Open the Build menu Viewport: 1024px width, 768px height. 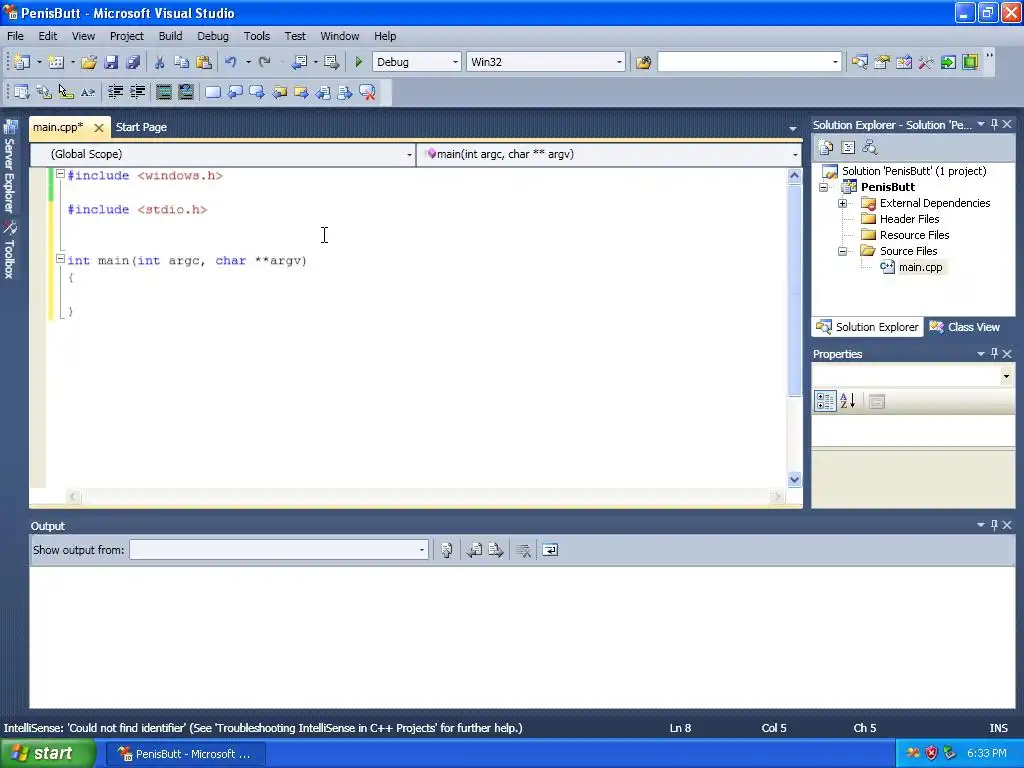pos(170,36)
